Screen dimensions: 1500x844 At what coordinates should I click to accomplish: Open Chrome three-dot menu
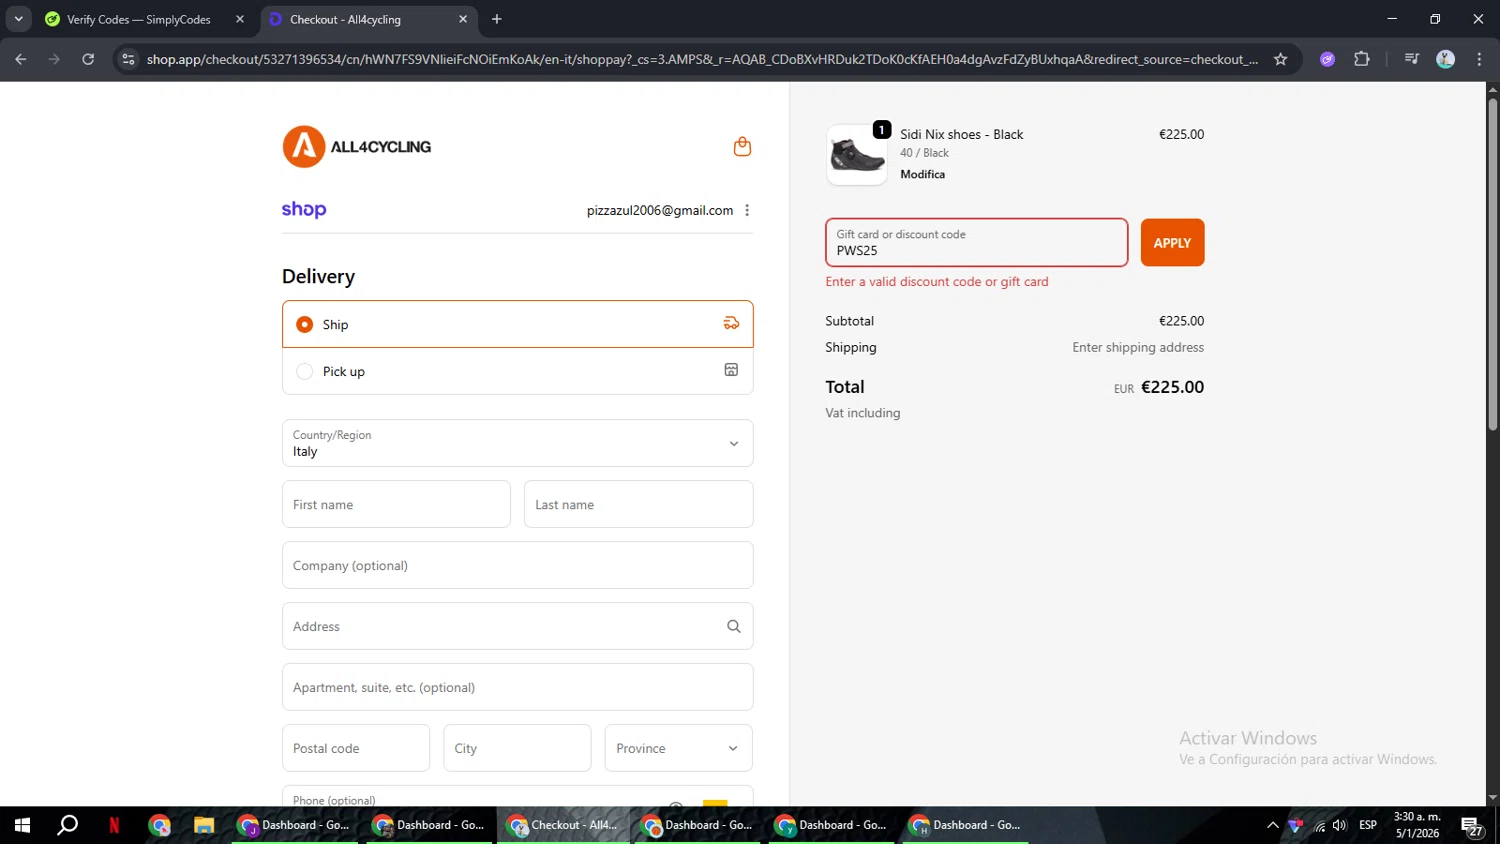click(1479, 59)
